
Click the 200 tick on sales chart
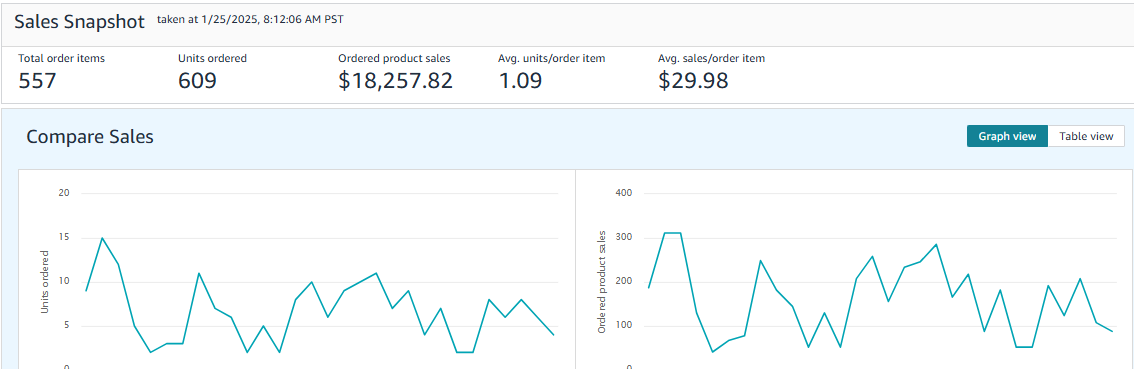623,281
